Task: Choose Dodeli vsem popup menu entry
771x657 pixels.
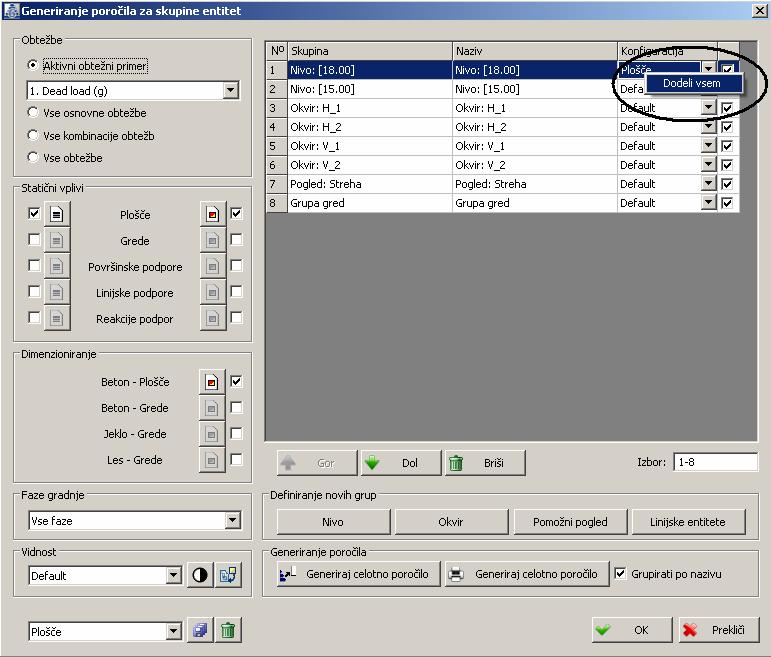Action: coord(693,83)
